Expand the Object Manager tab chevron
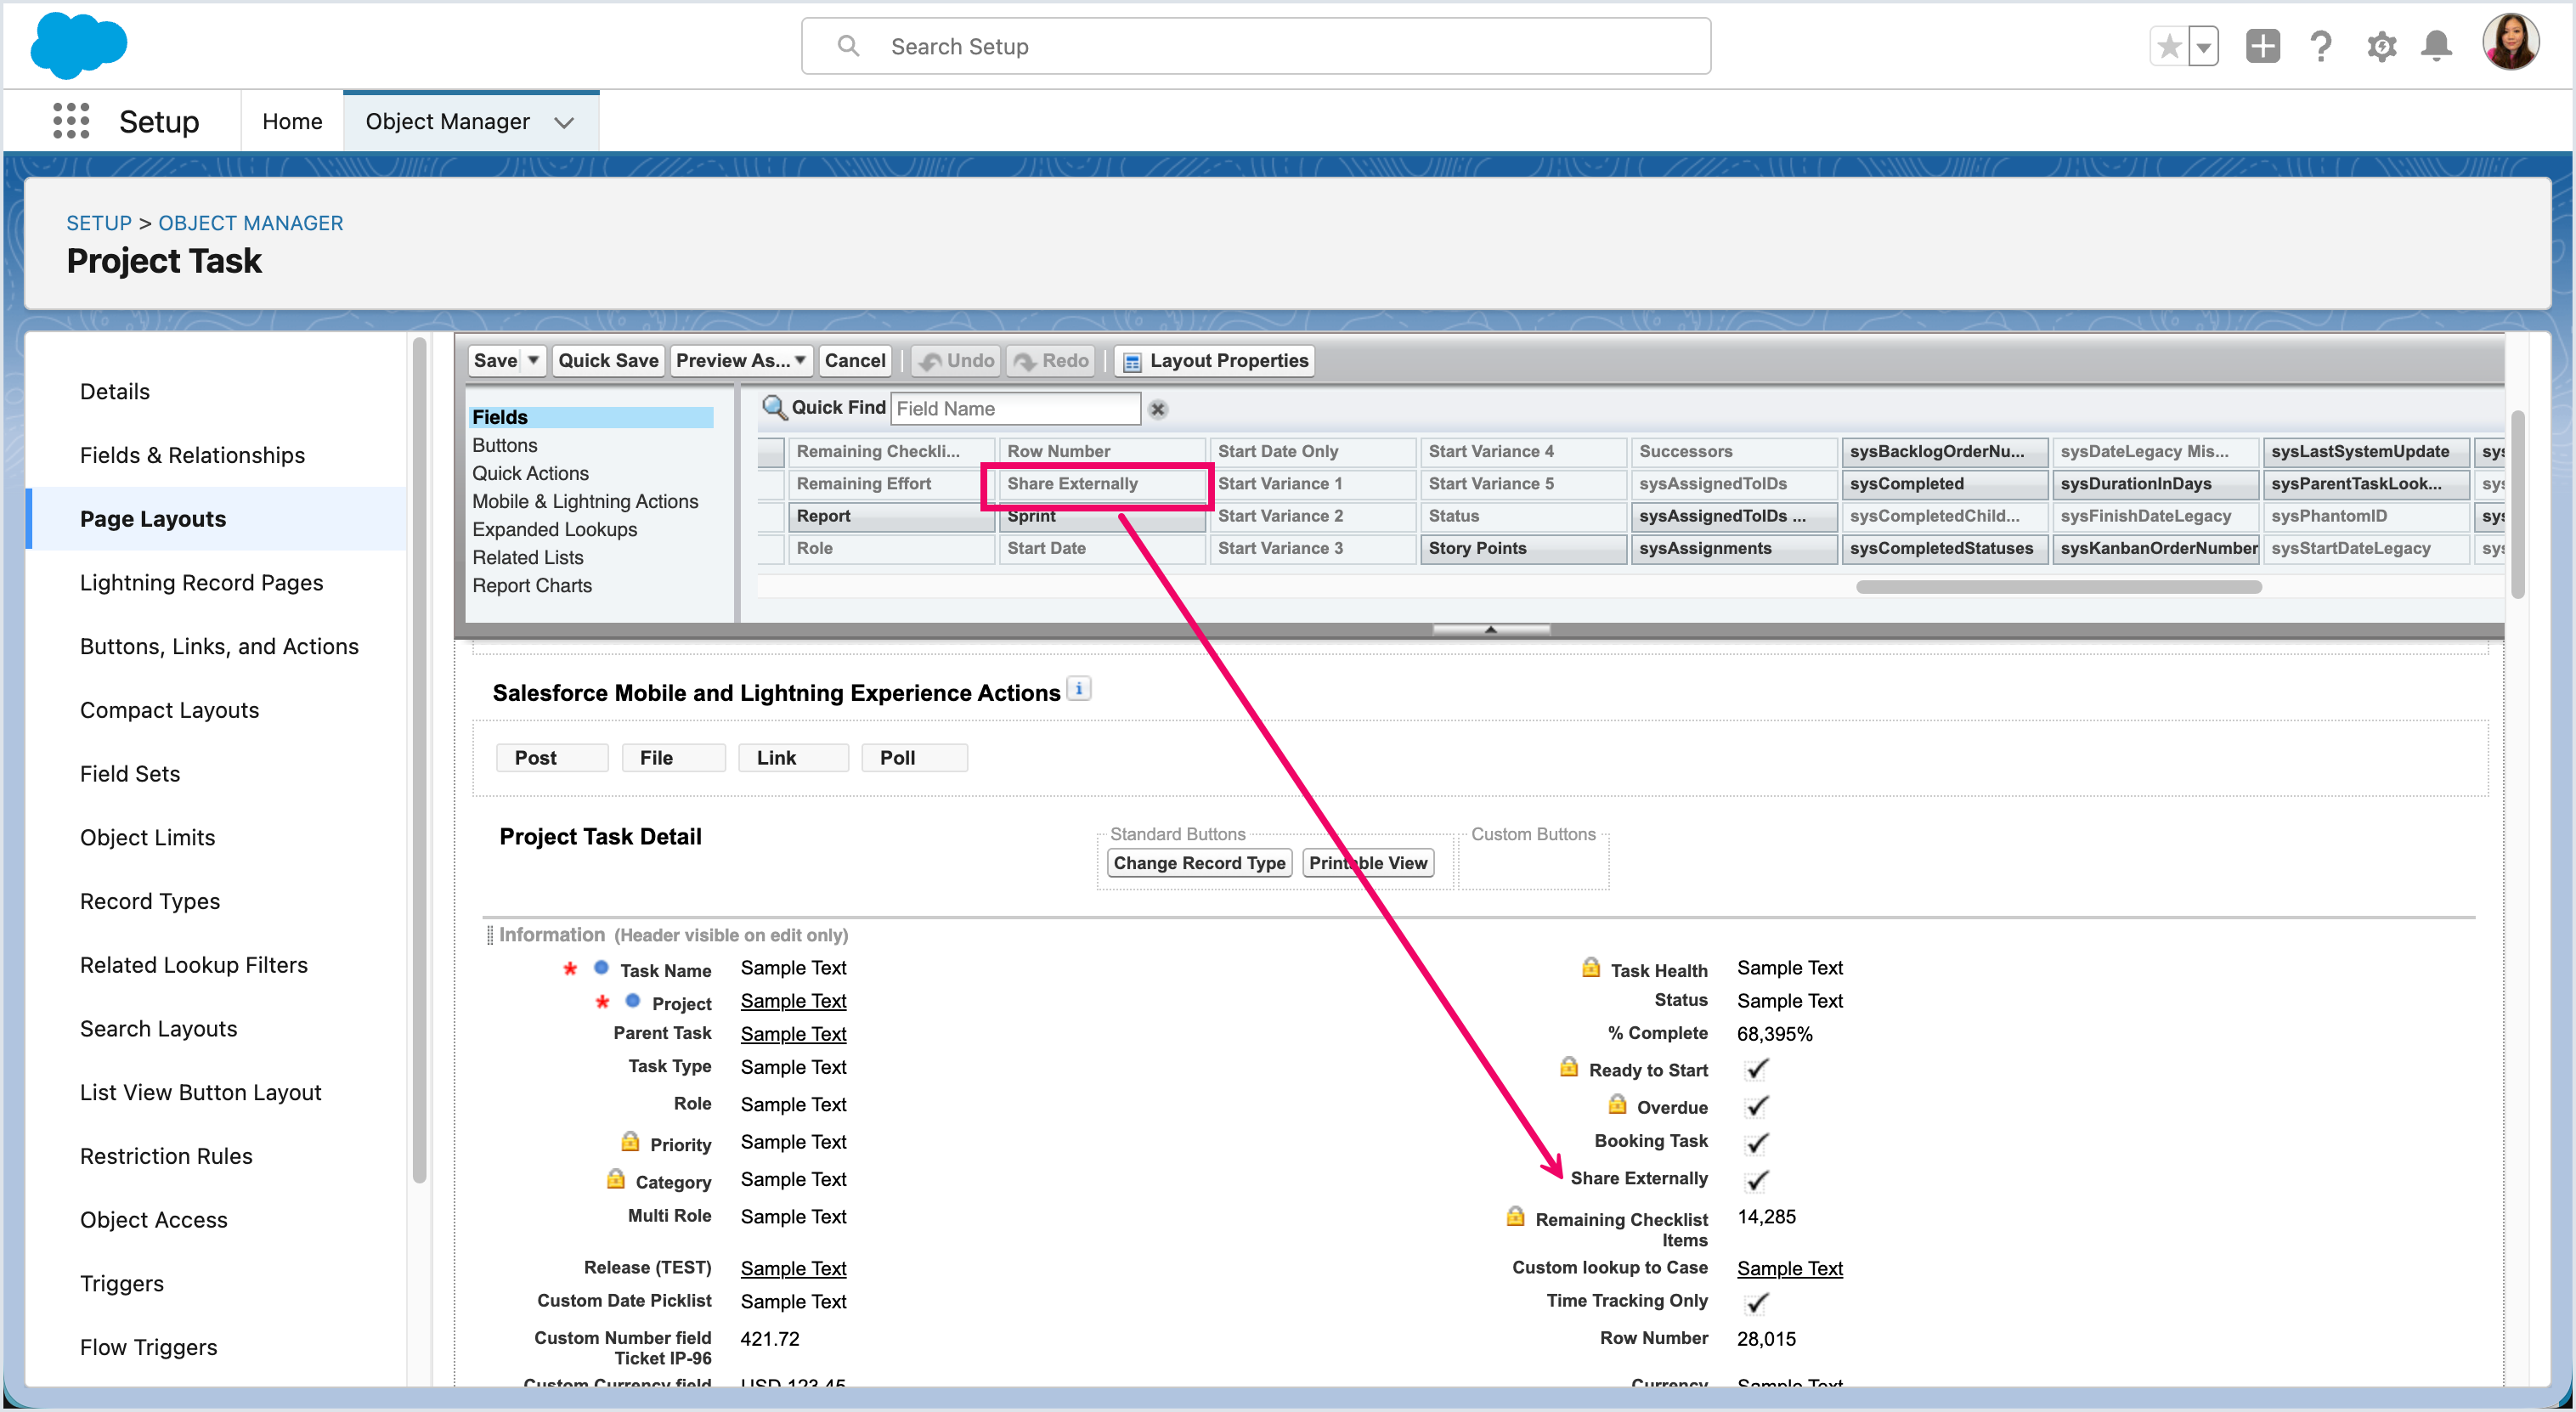The image size is (2576, 1412). (x=564, y=122)
